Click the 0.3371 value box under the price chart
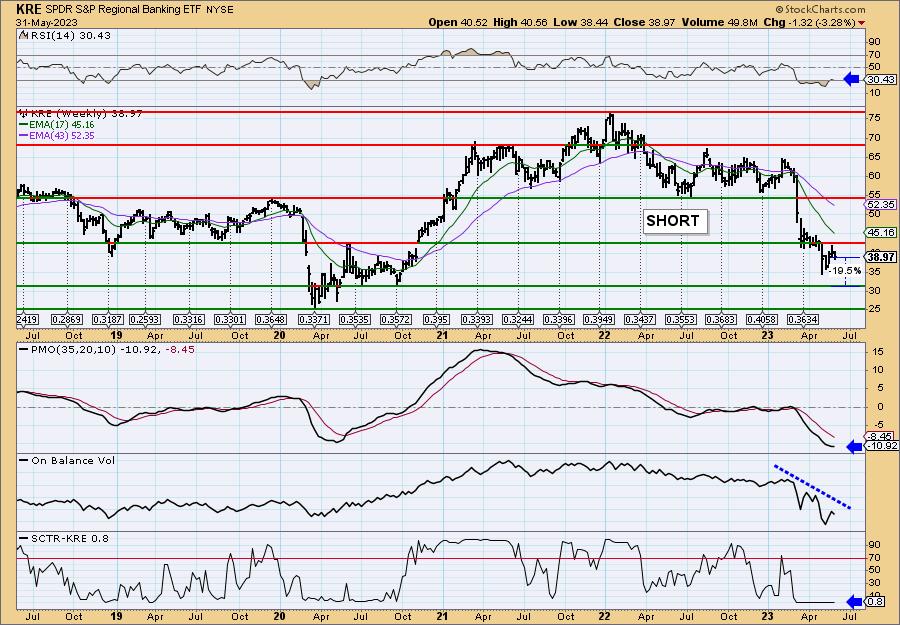Viewport: 900px width, 625px height. (x=314, y=319)
